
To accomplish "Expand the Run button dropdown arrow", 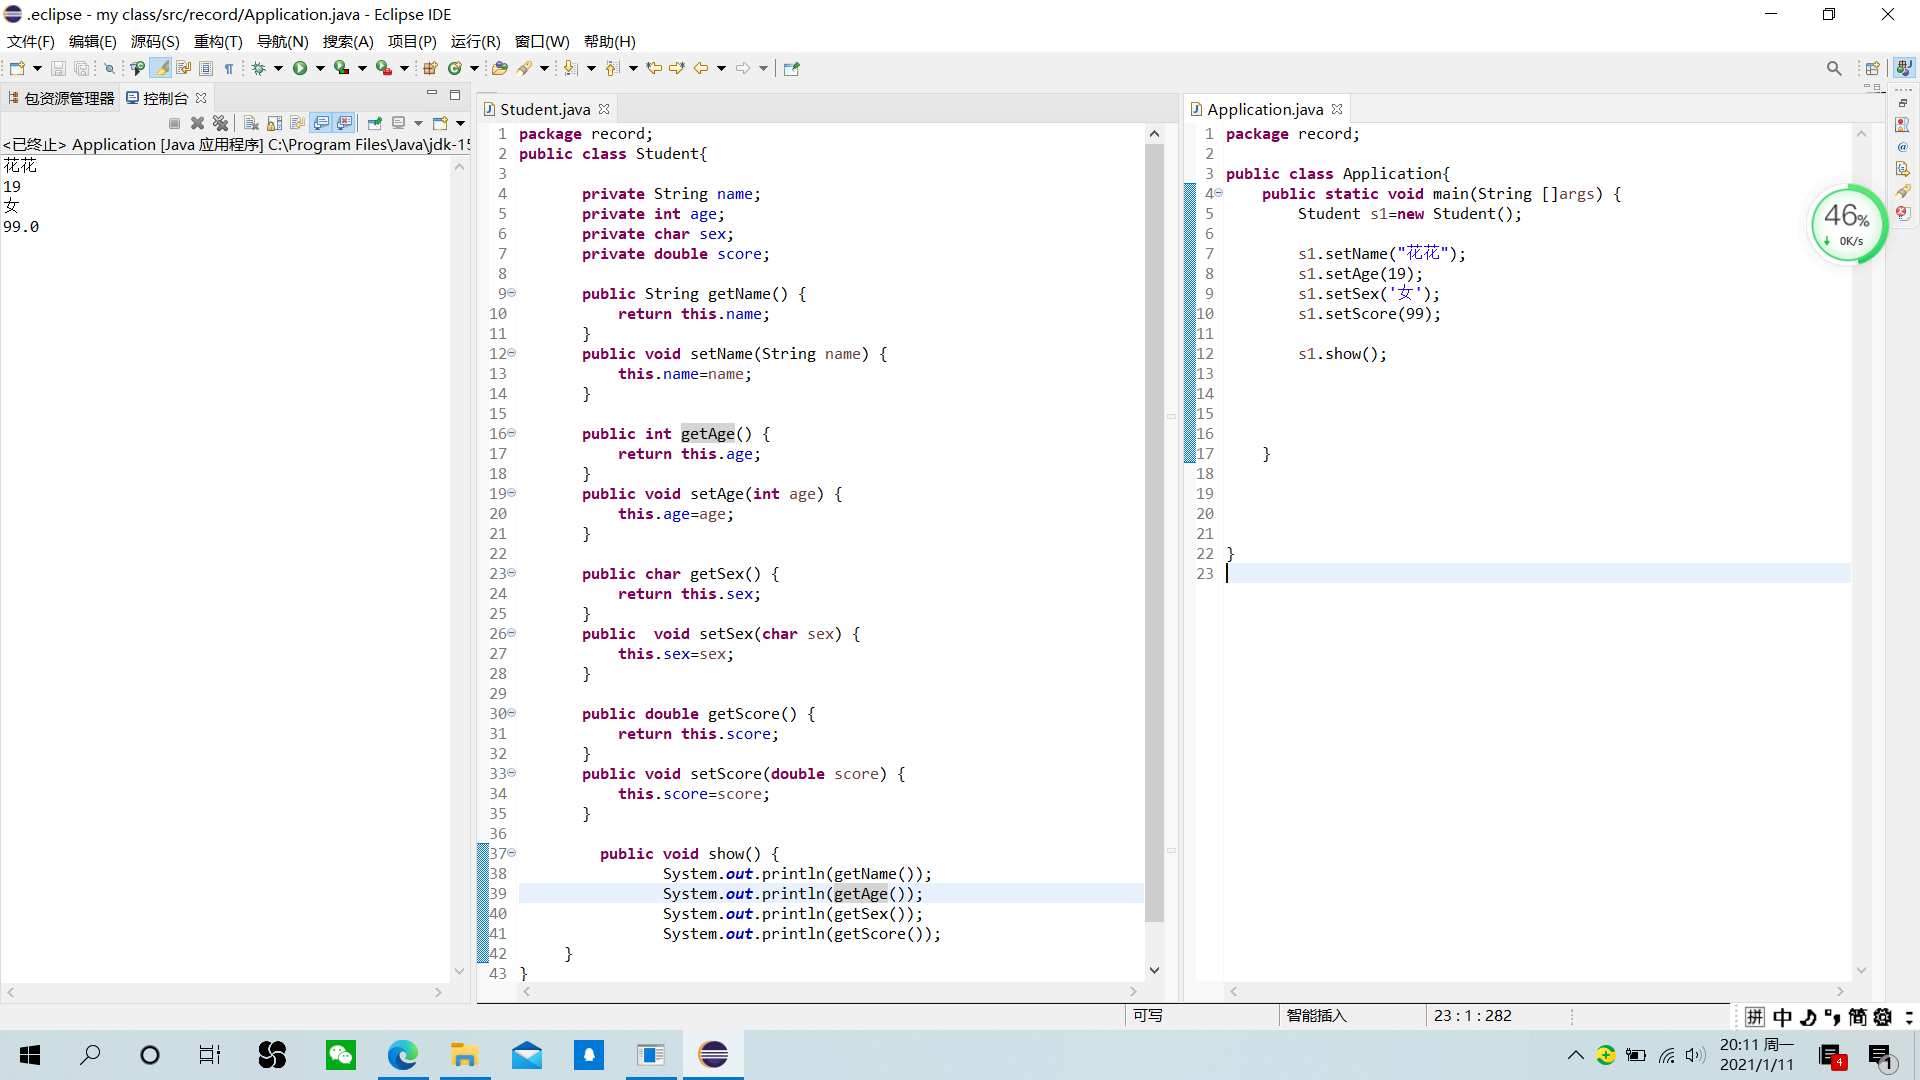I will (320, 68).
